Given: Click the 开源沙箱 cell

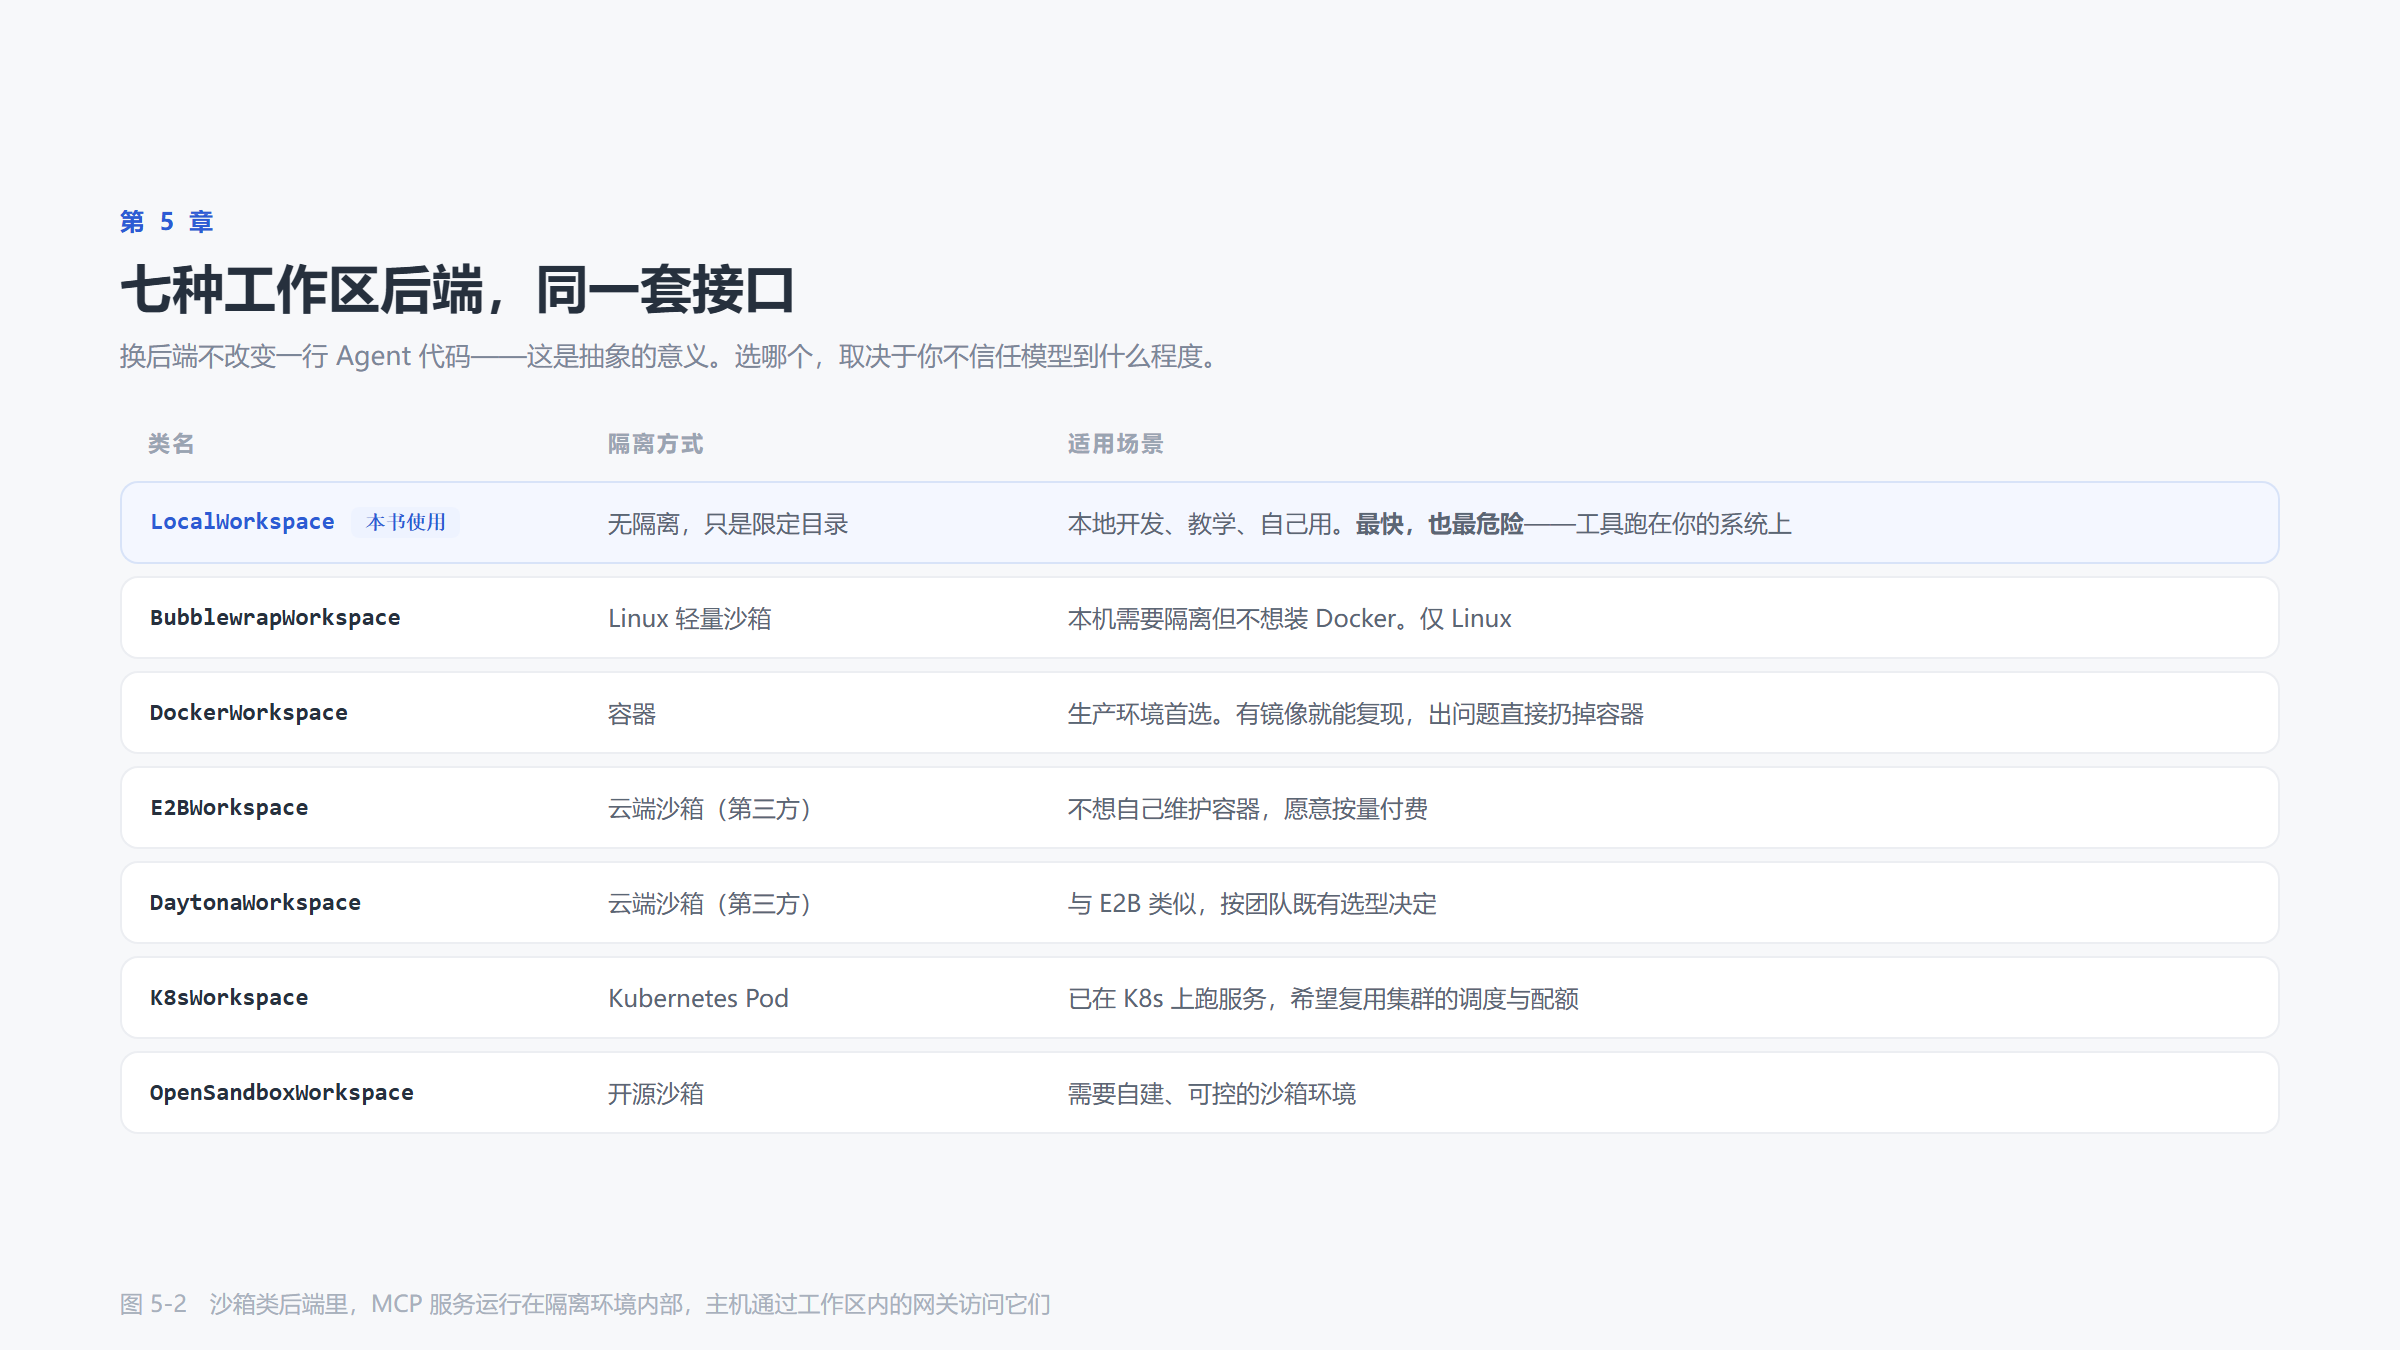Looking at the screenshot, I should (x=656, y=1094).
